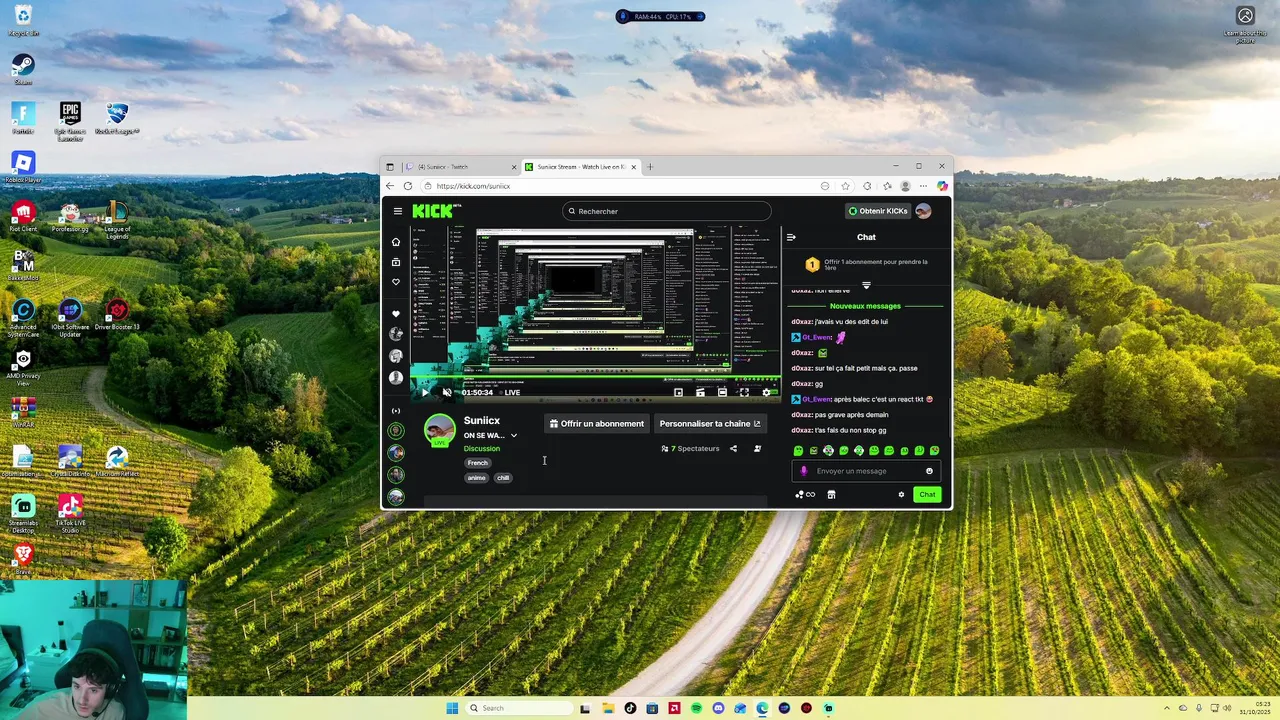Refresh the browser page
The width and height of the screenshot is (1280, 720).
pyautogui.click(x=408, y=186)
